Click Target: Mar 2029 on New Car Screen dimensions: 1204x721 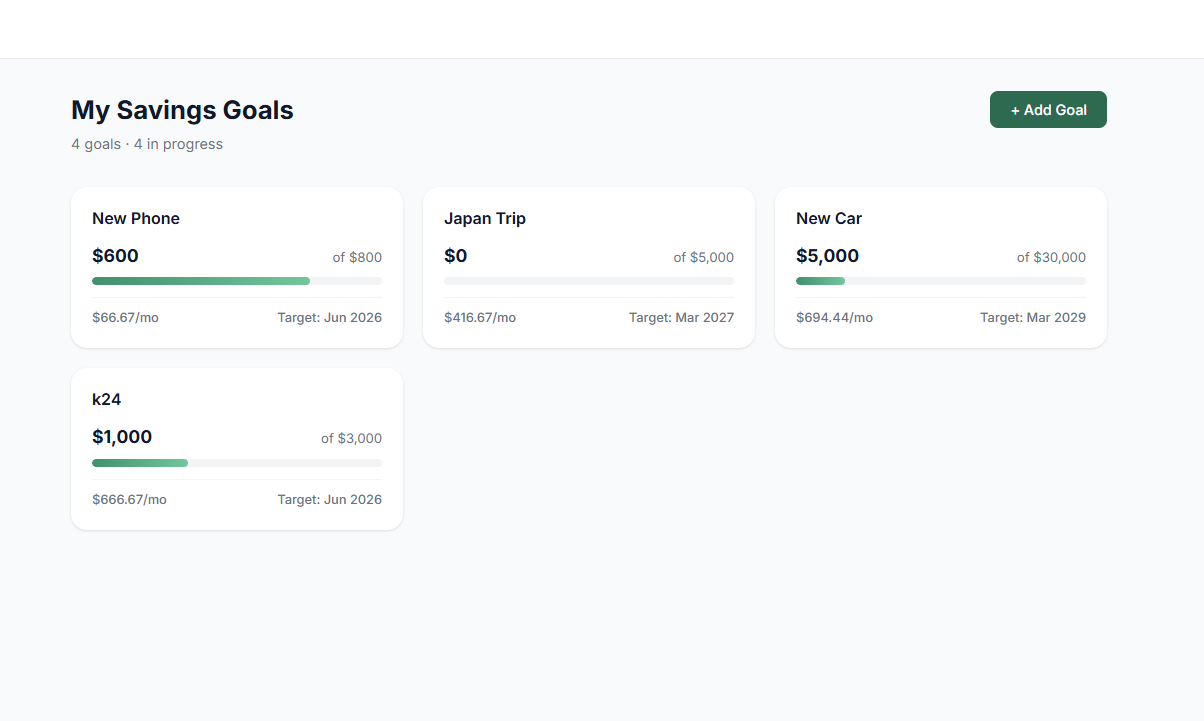click(1032, 317)
